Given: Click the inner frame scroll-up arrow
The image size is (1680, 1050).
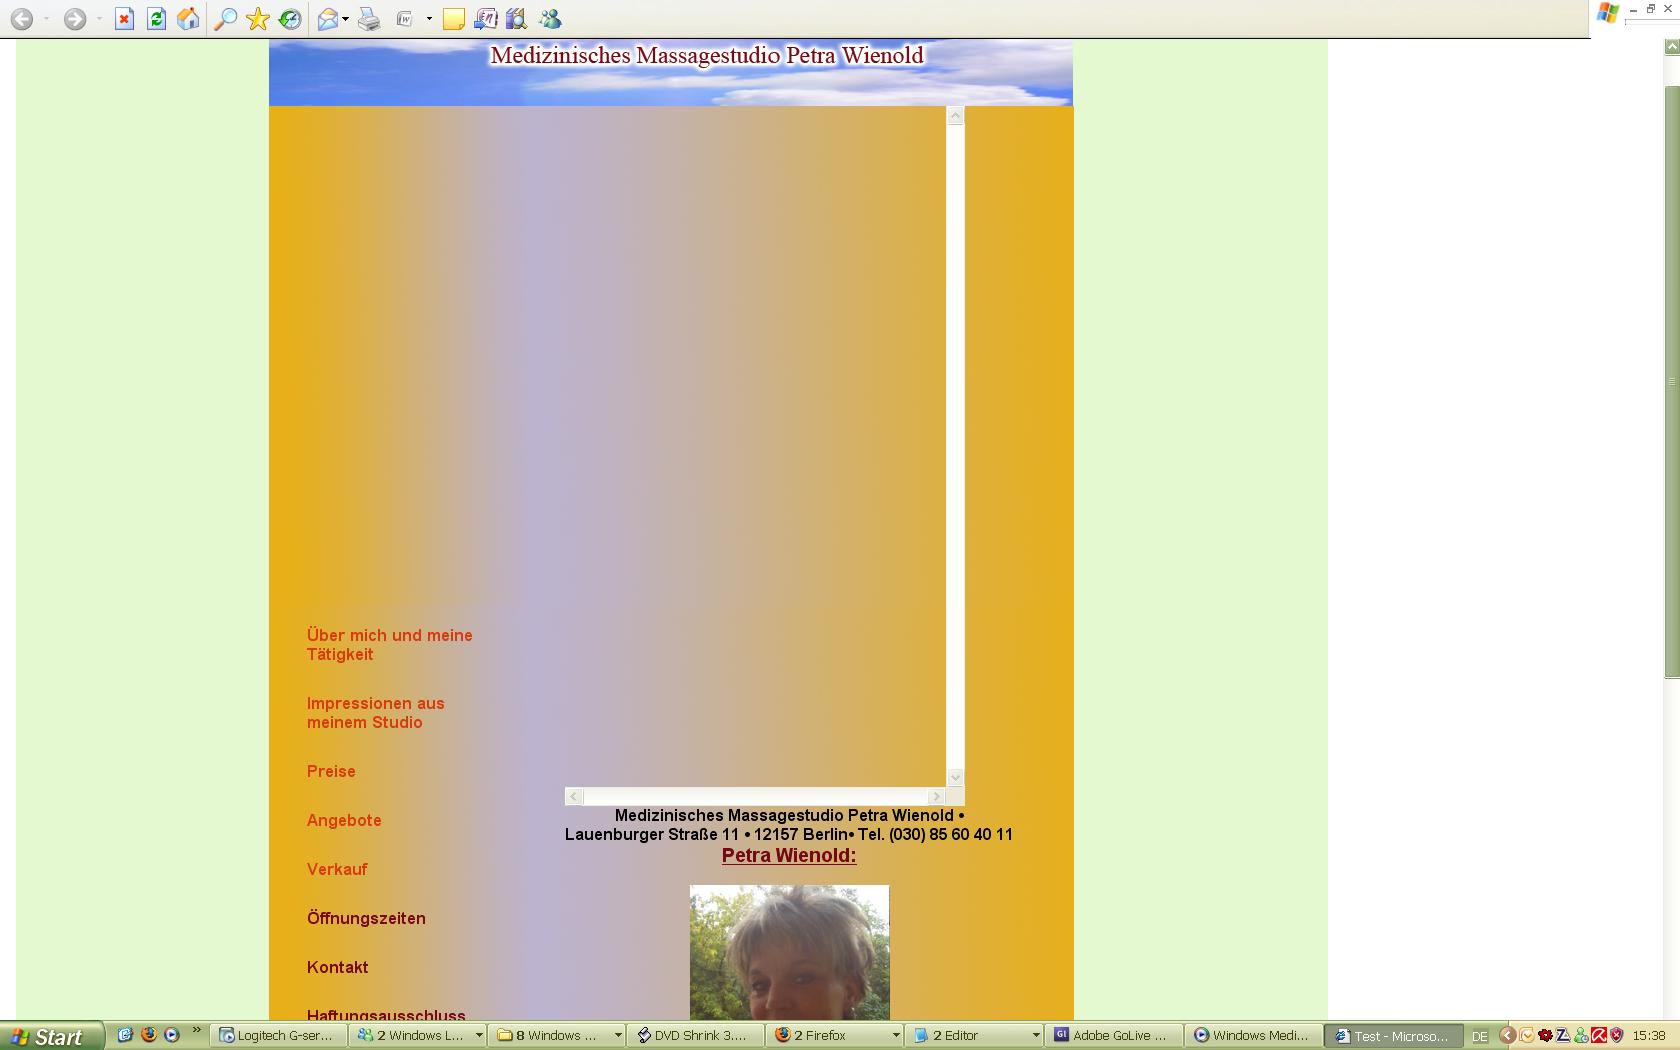Looking at the screenshot, I should (x=955, y=116).
